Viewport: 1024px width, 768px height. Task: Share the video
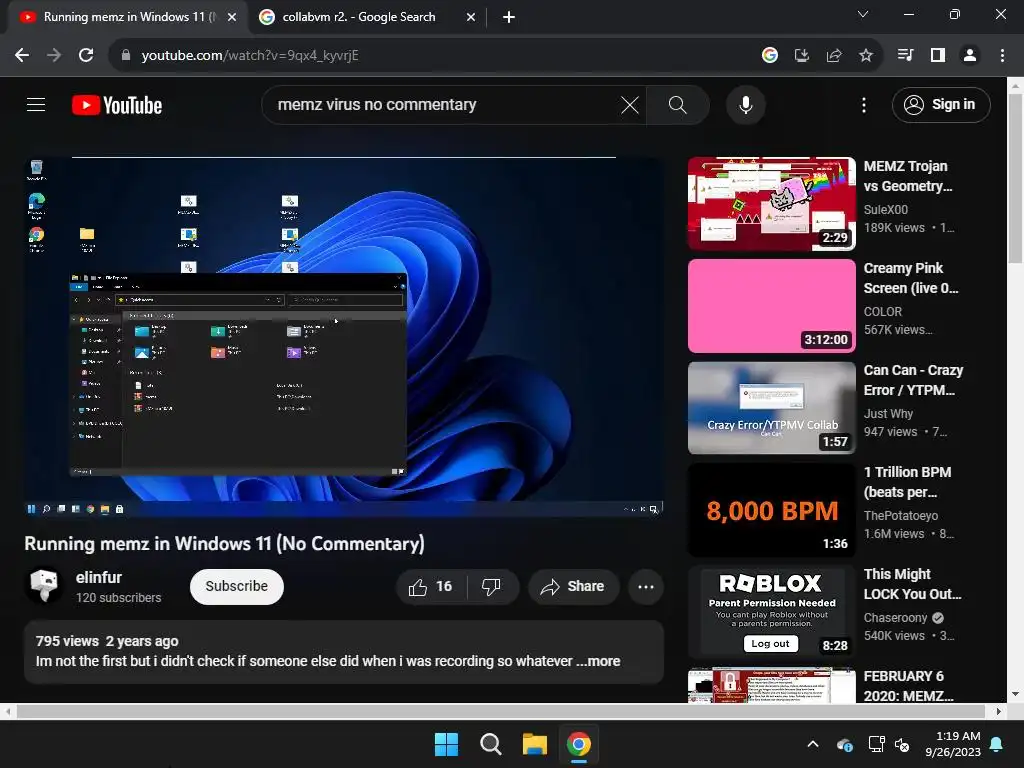tap(572, 586)
